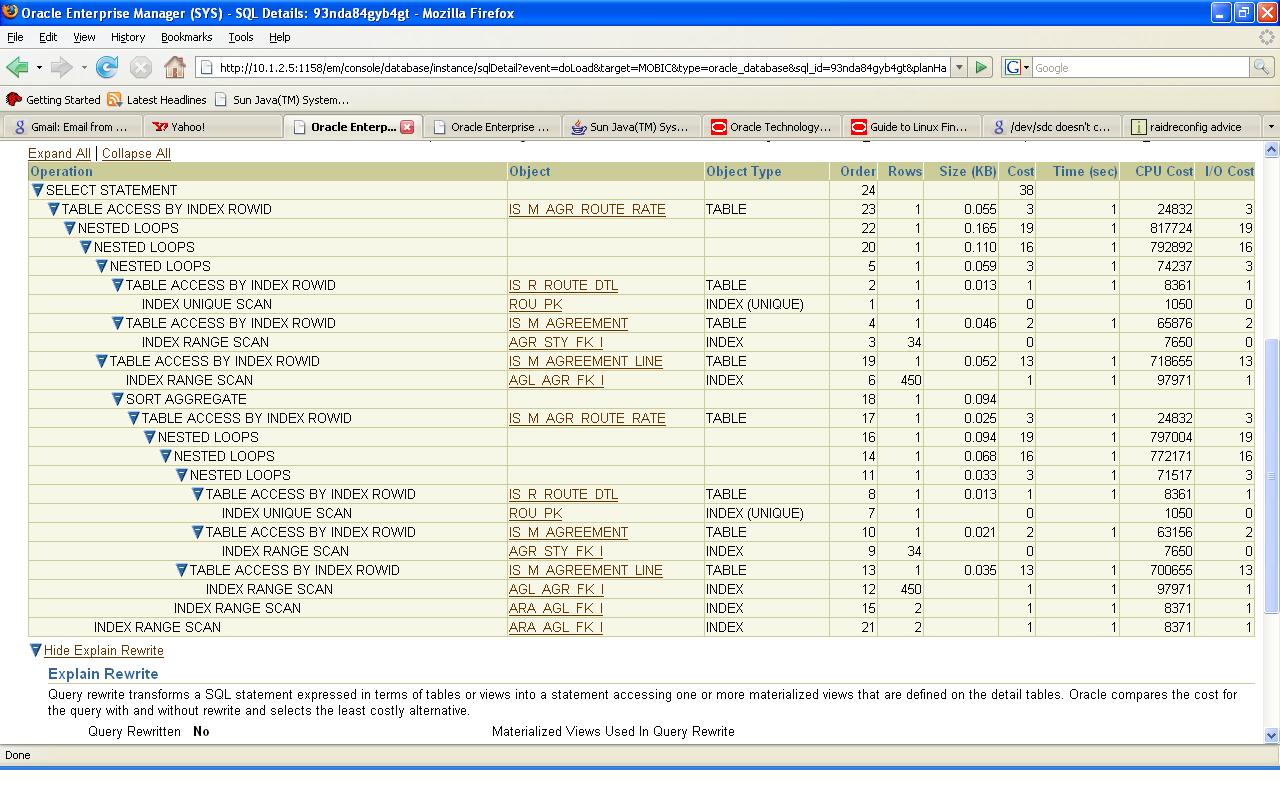1280x800 pixels.
Task: Collapse NESTED LOOPS row with order 16
Action: click(x=149, y=437)
